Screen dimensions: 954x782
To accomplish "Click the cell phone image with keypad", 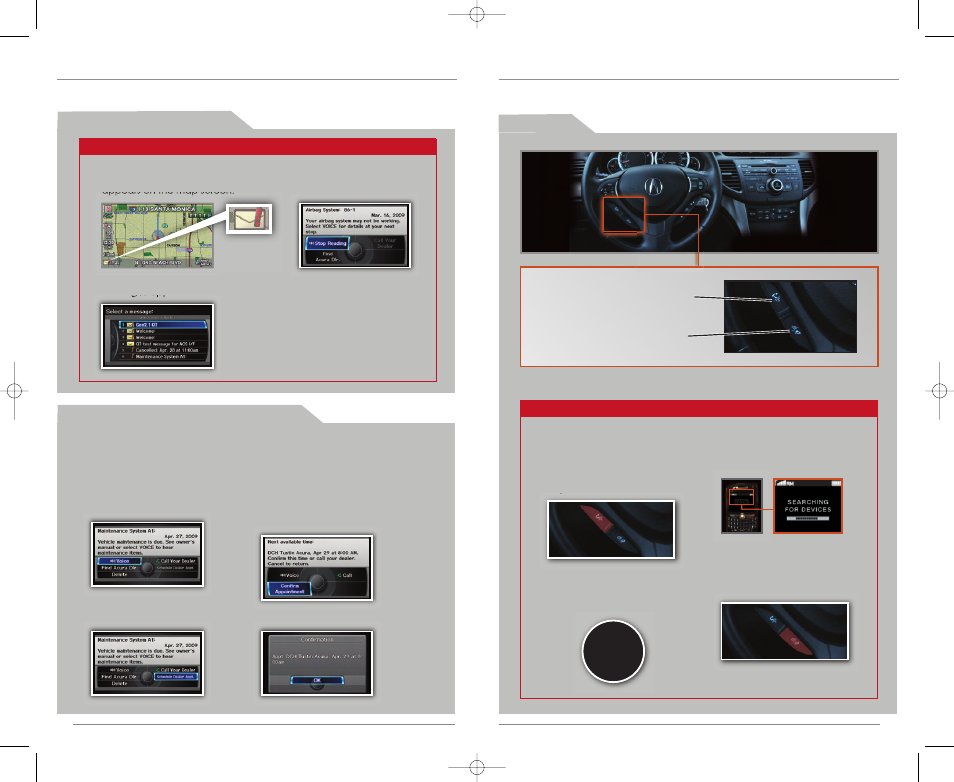I will (x=741, y=511).
